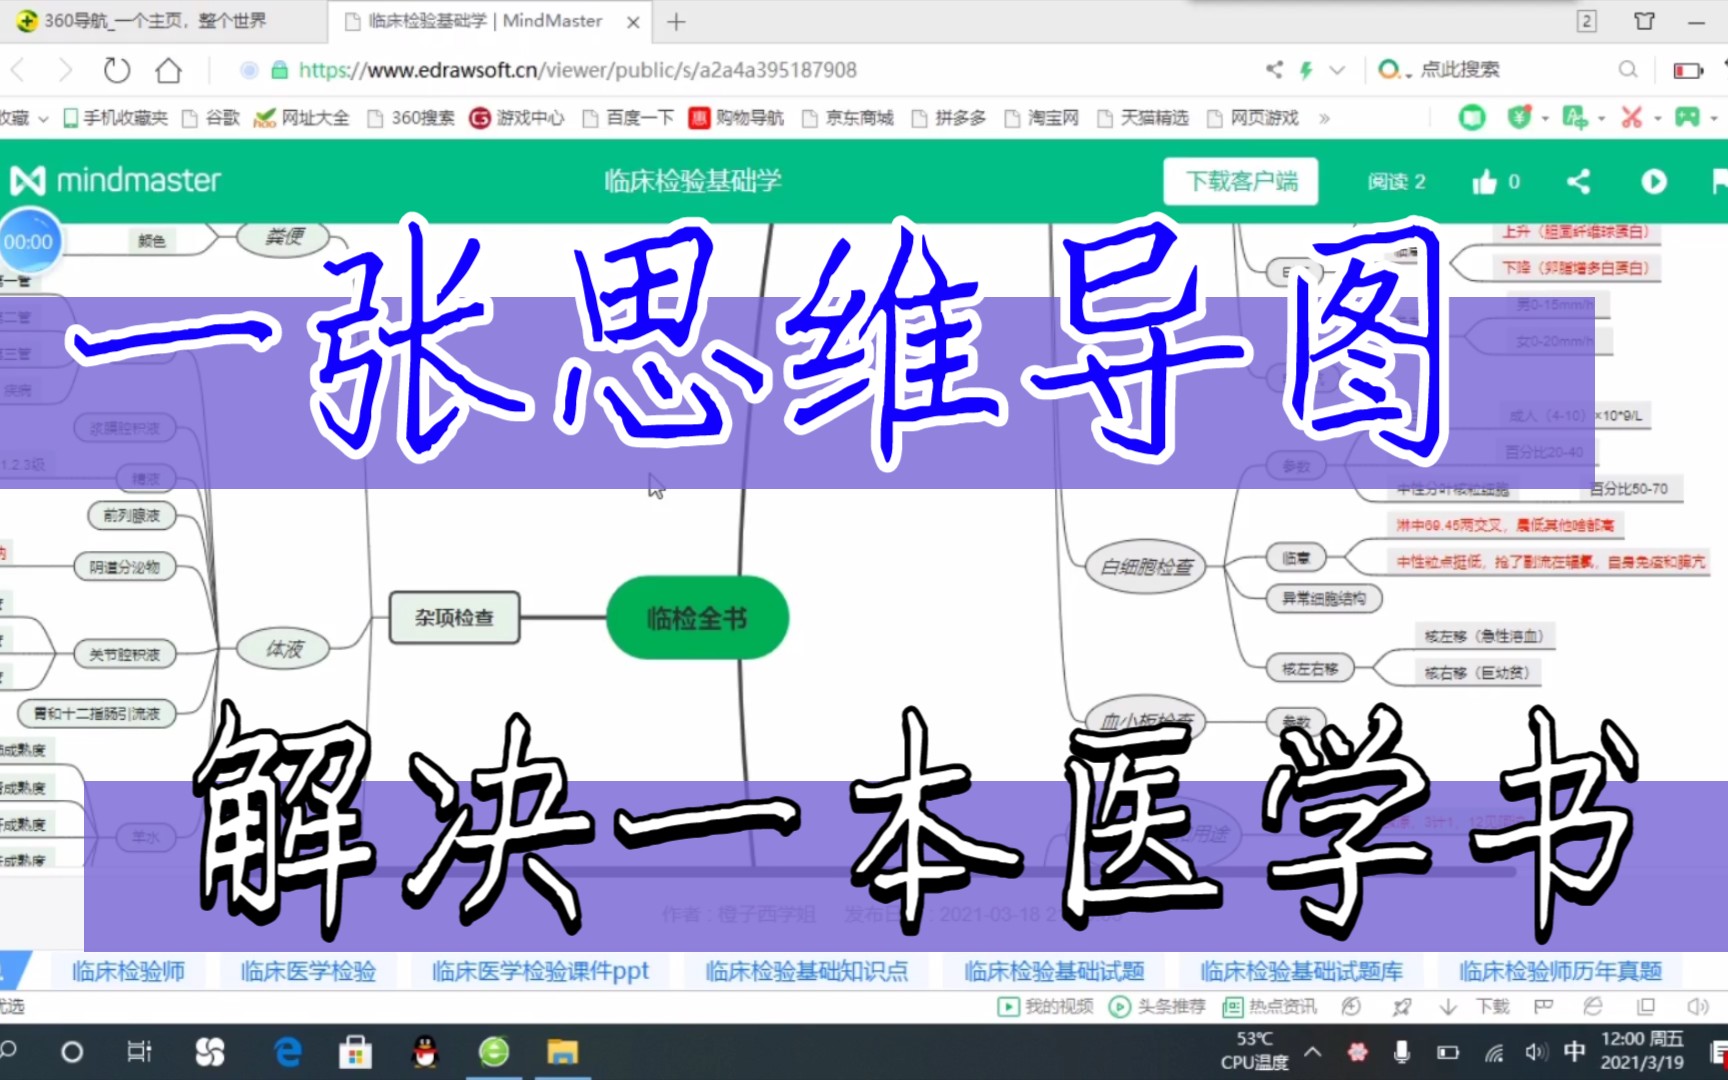Start slideshow with the play icon
The image size is (1728, 1080).
click(1654, 181)
